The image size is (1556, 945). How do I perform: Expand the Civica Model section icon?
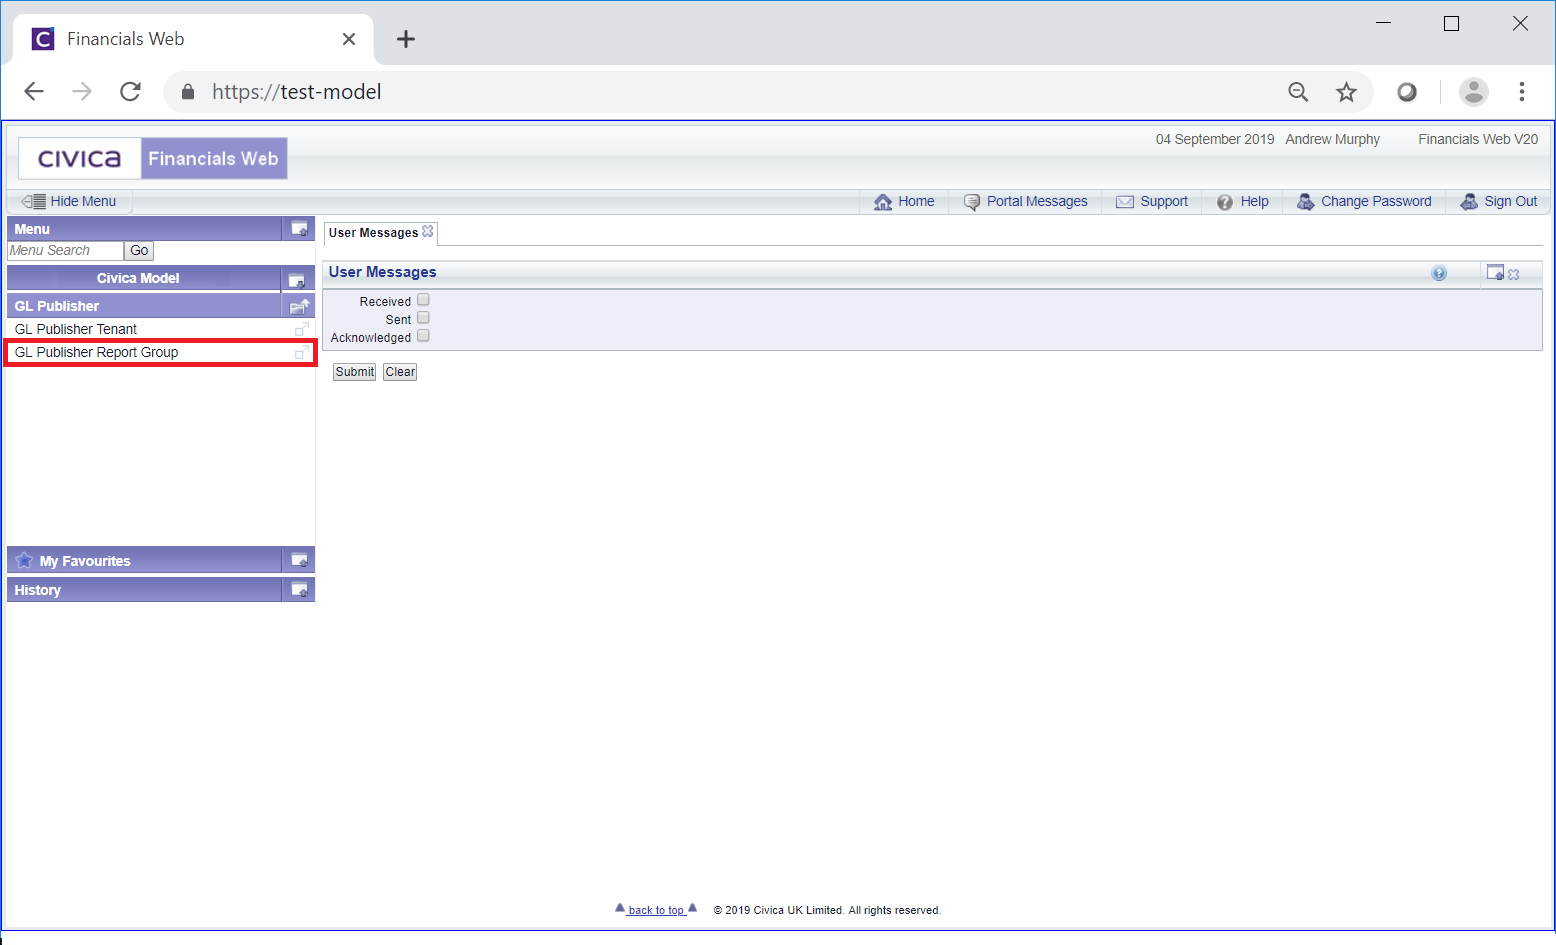tap(297, 279)
